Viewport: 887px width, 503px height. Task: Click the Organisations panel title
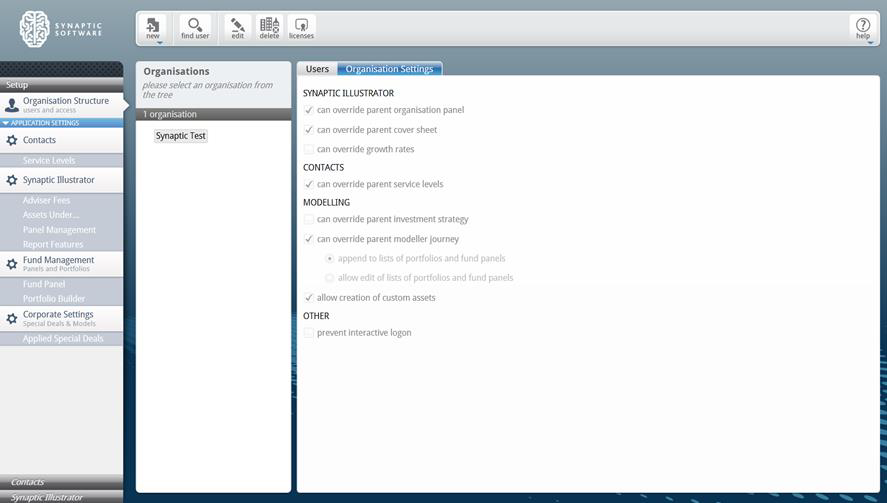(x=176, y=71)
